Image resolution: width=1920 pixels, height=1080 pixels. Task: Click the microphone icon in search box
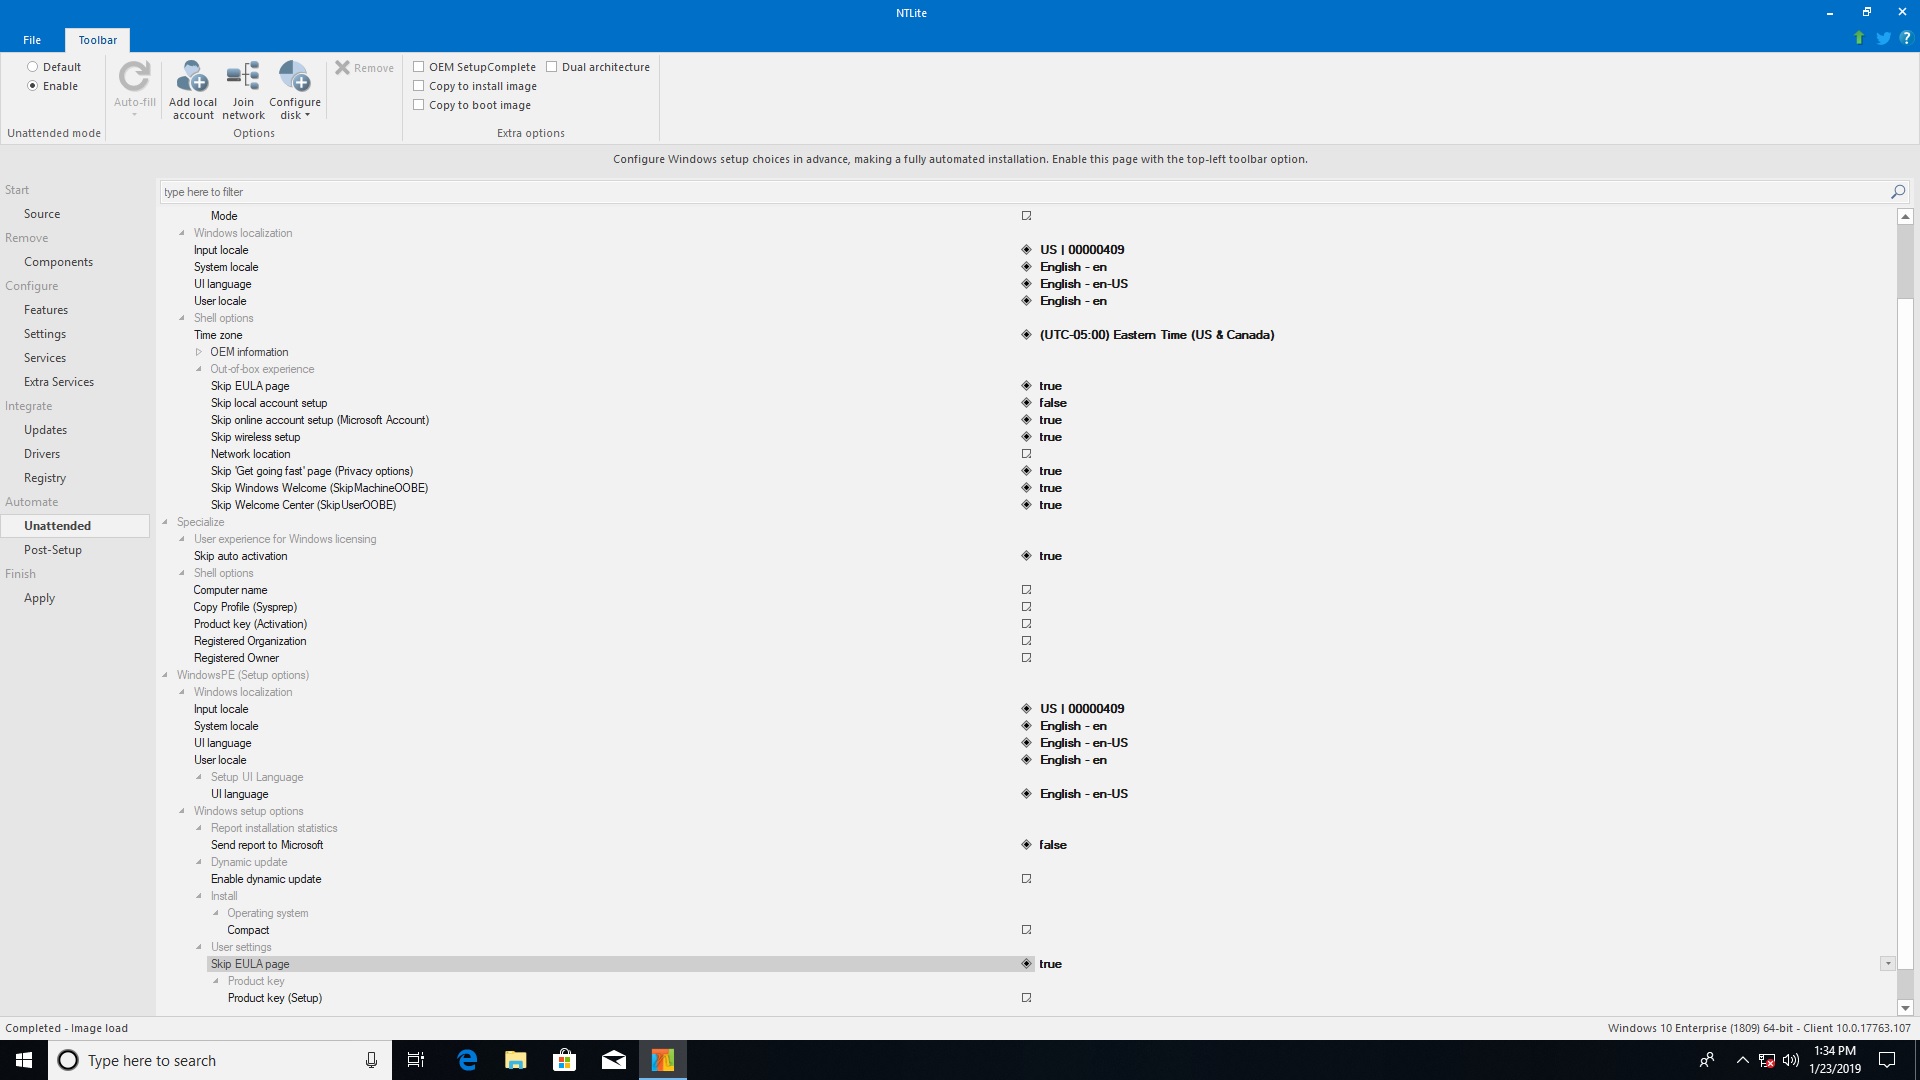click(x=371, y=1060)
